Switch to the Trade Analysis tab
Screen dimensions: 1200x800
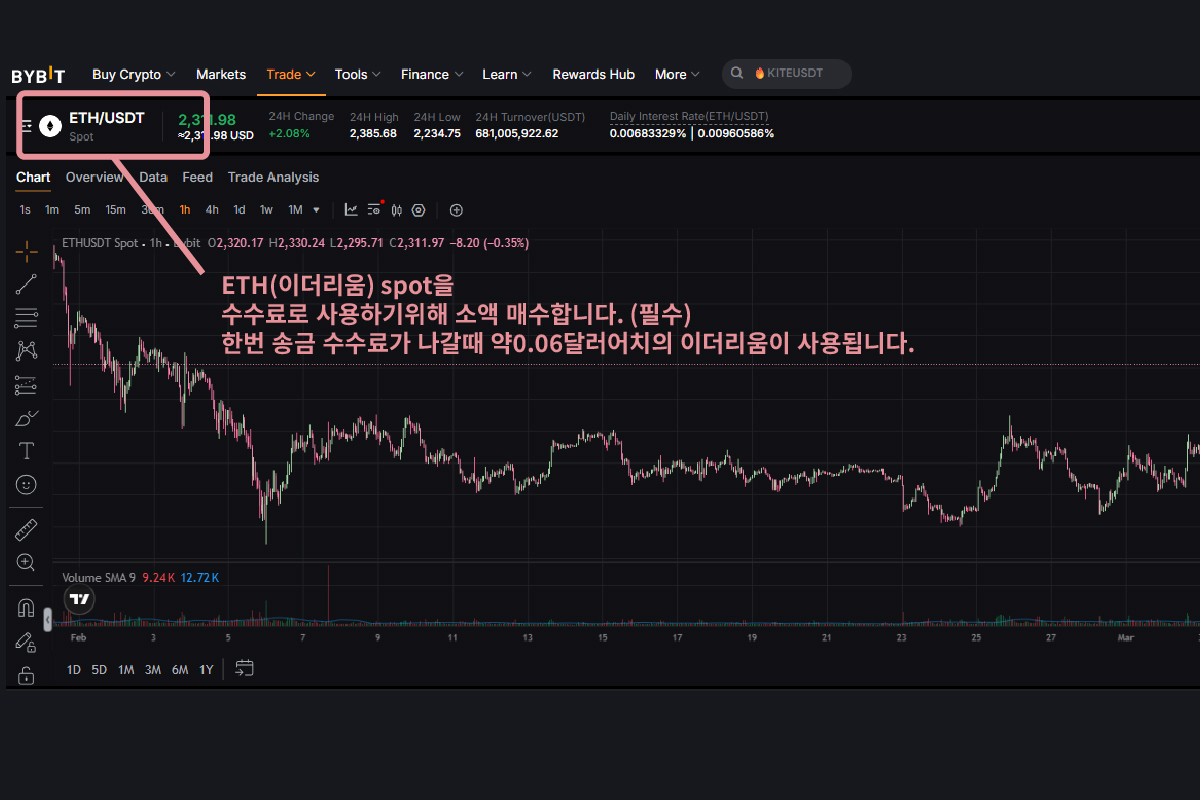(273, 177)
